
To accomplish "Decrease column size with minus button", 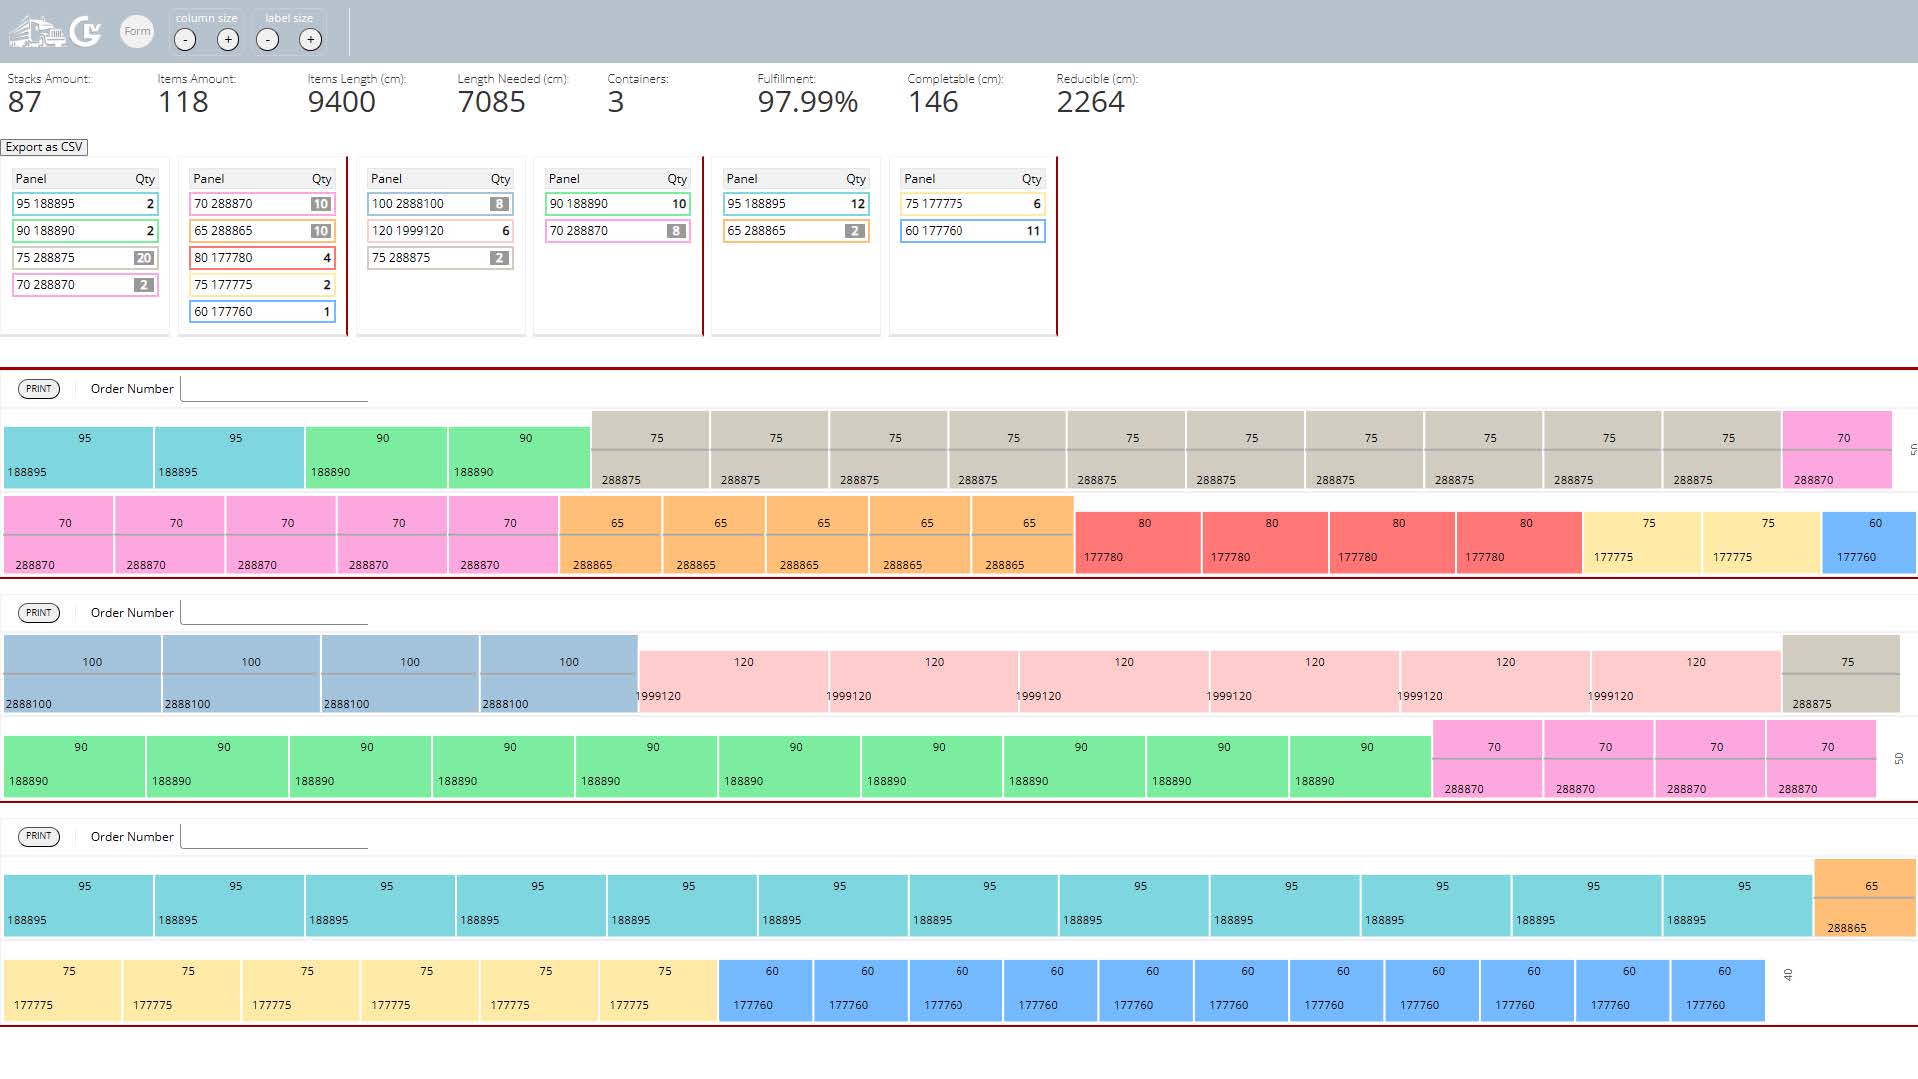I will coord(185,40).
